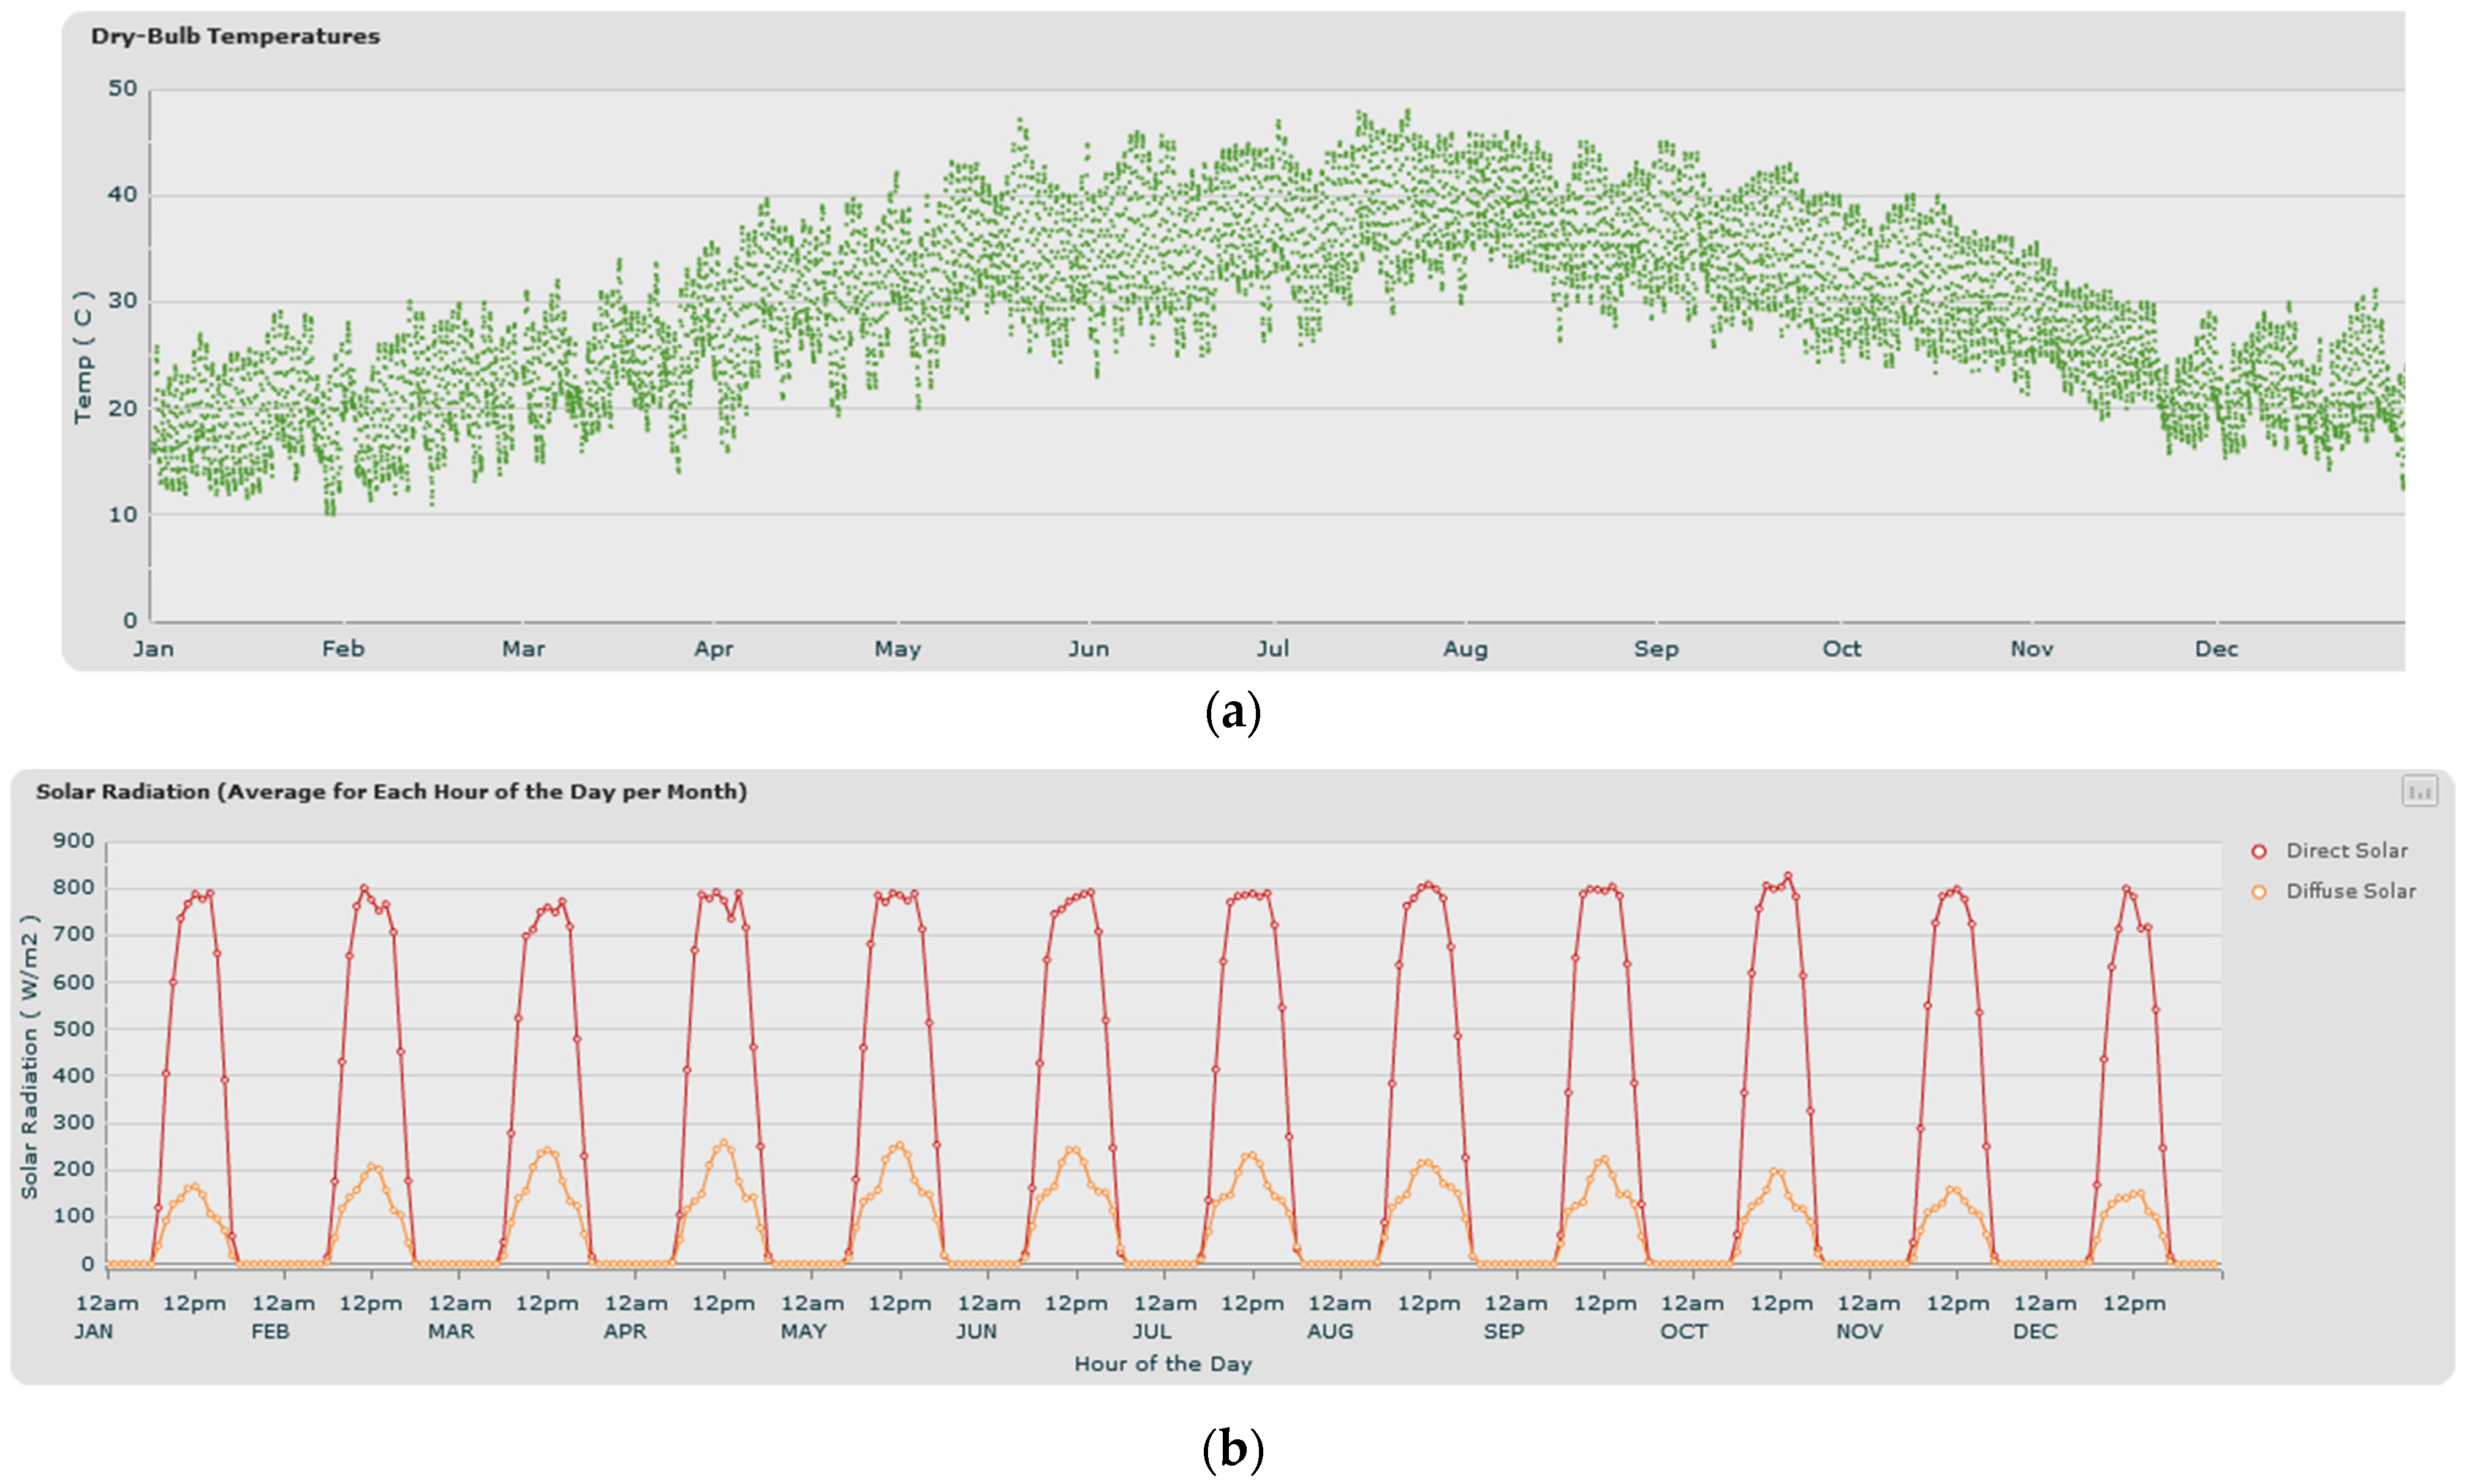Click the OCT month label under solar chart
The height and width of the screenshot is (1484, 2475).
pos(1684,1331)
